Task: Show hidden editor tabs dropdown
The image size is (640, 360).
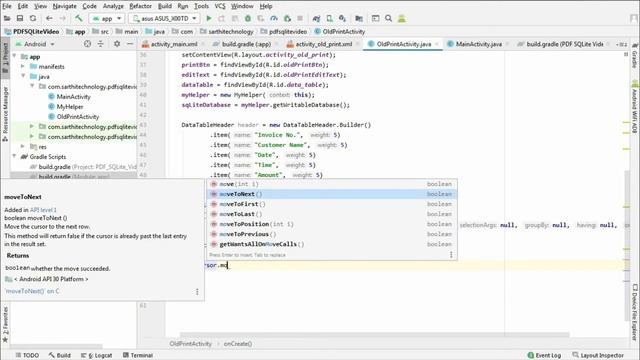Action: [621, 44]
